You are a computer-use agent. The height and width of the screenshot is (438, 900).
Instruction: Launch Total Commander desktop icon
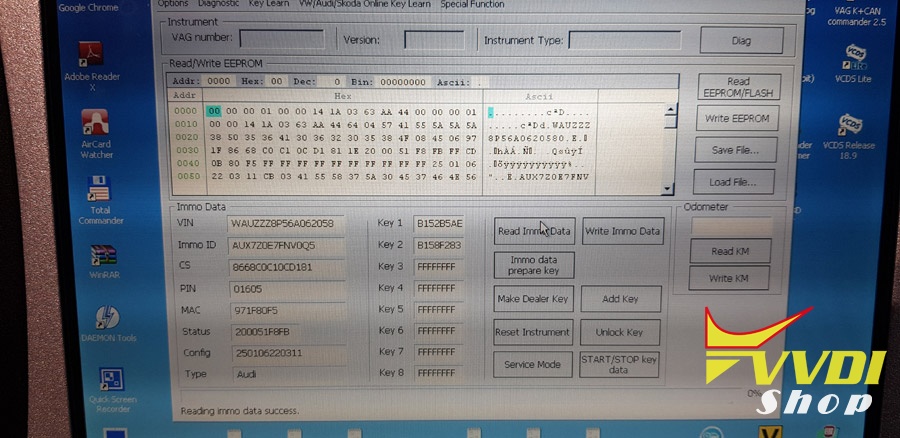pos(100,201)
